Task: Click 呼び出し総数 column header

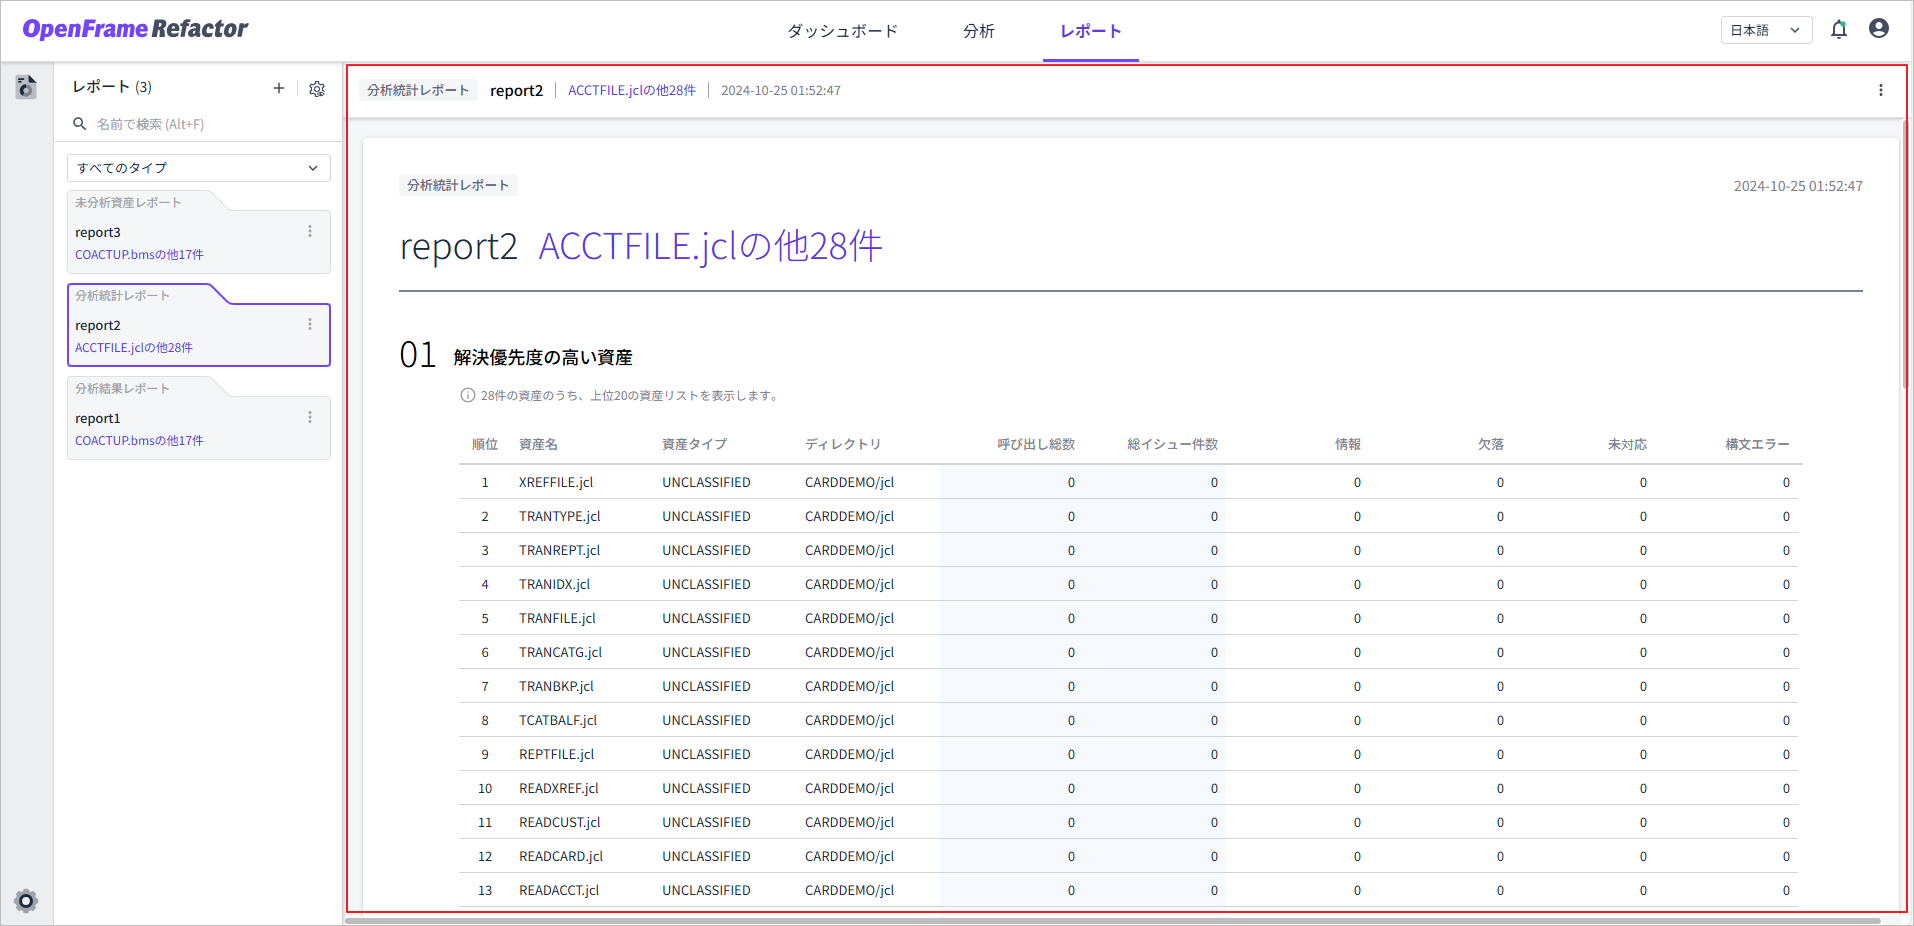Action: coord(1036,444)
